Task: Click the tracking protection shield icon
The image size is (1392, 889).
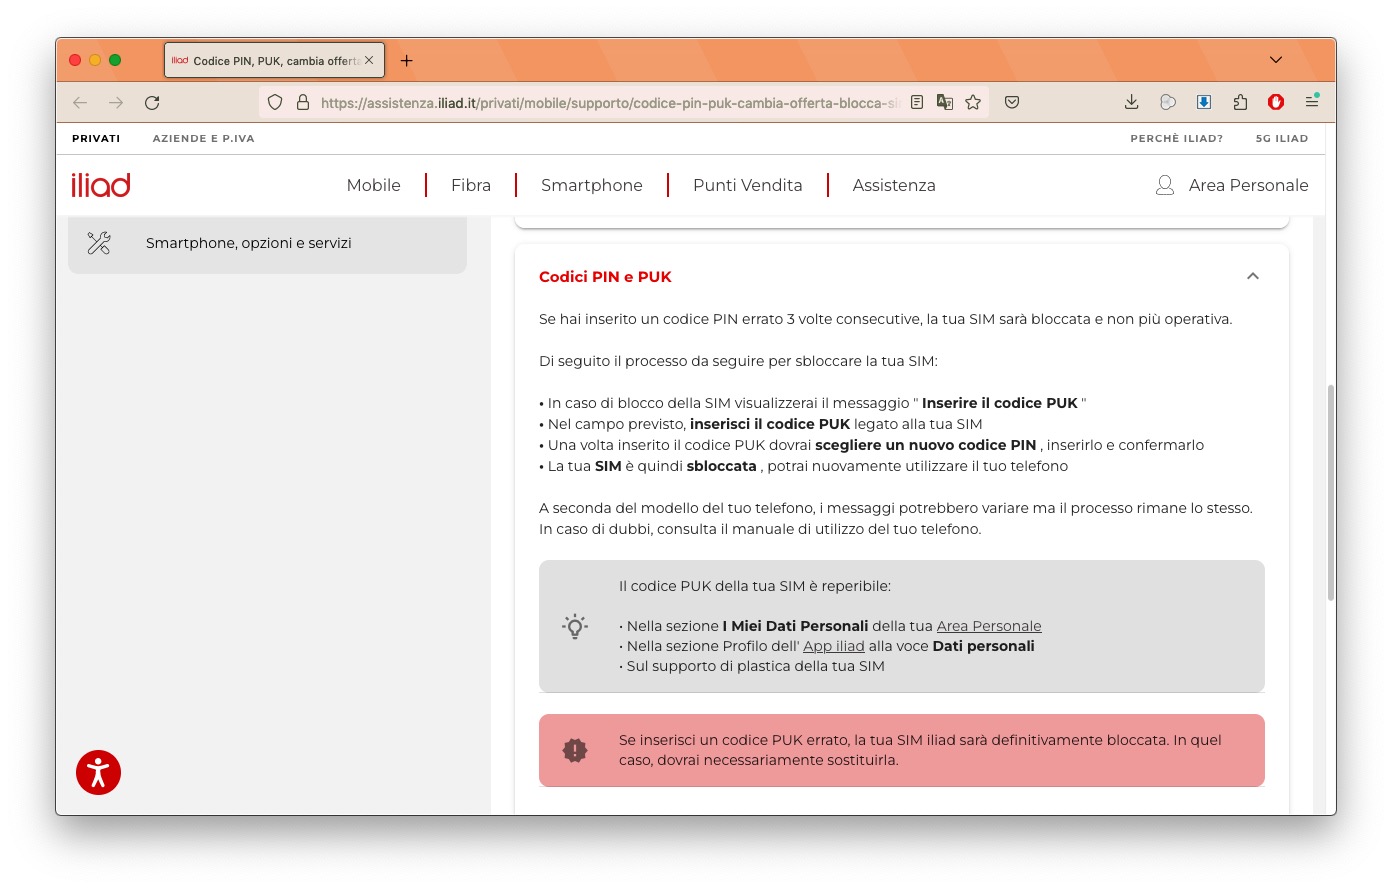Action: 274,101
